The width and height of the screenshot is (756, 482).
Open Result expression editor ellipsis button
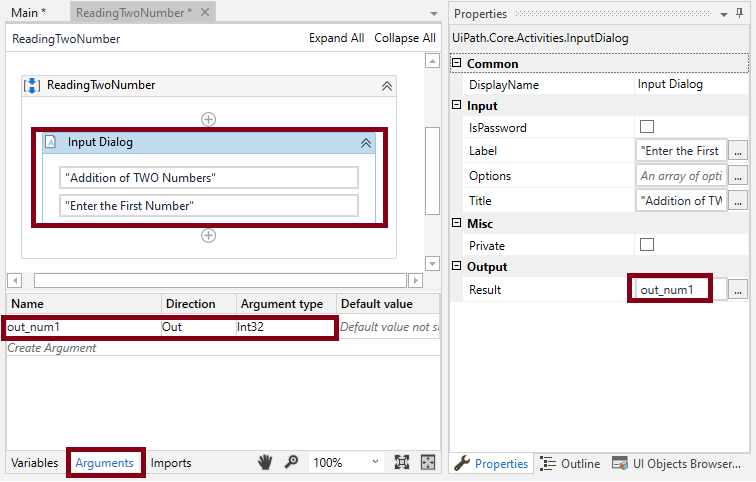click(738, 290)
